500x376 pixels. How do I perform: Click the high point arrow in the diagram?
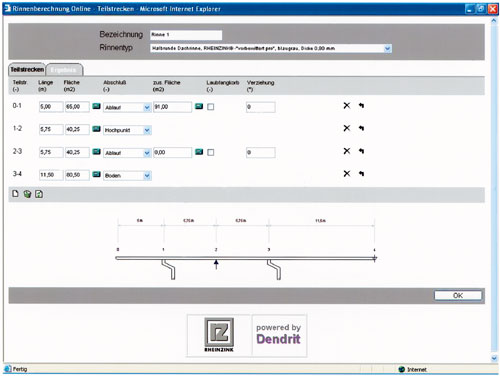pyautogui.click(x=216, y=264)
